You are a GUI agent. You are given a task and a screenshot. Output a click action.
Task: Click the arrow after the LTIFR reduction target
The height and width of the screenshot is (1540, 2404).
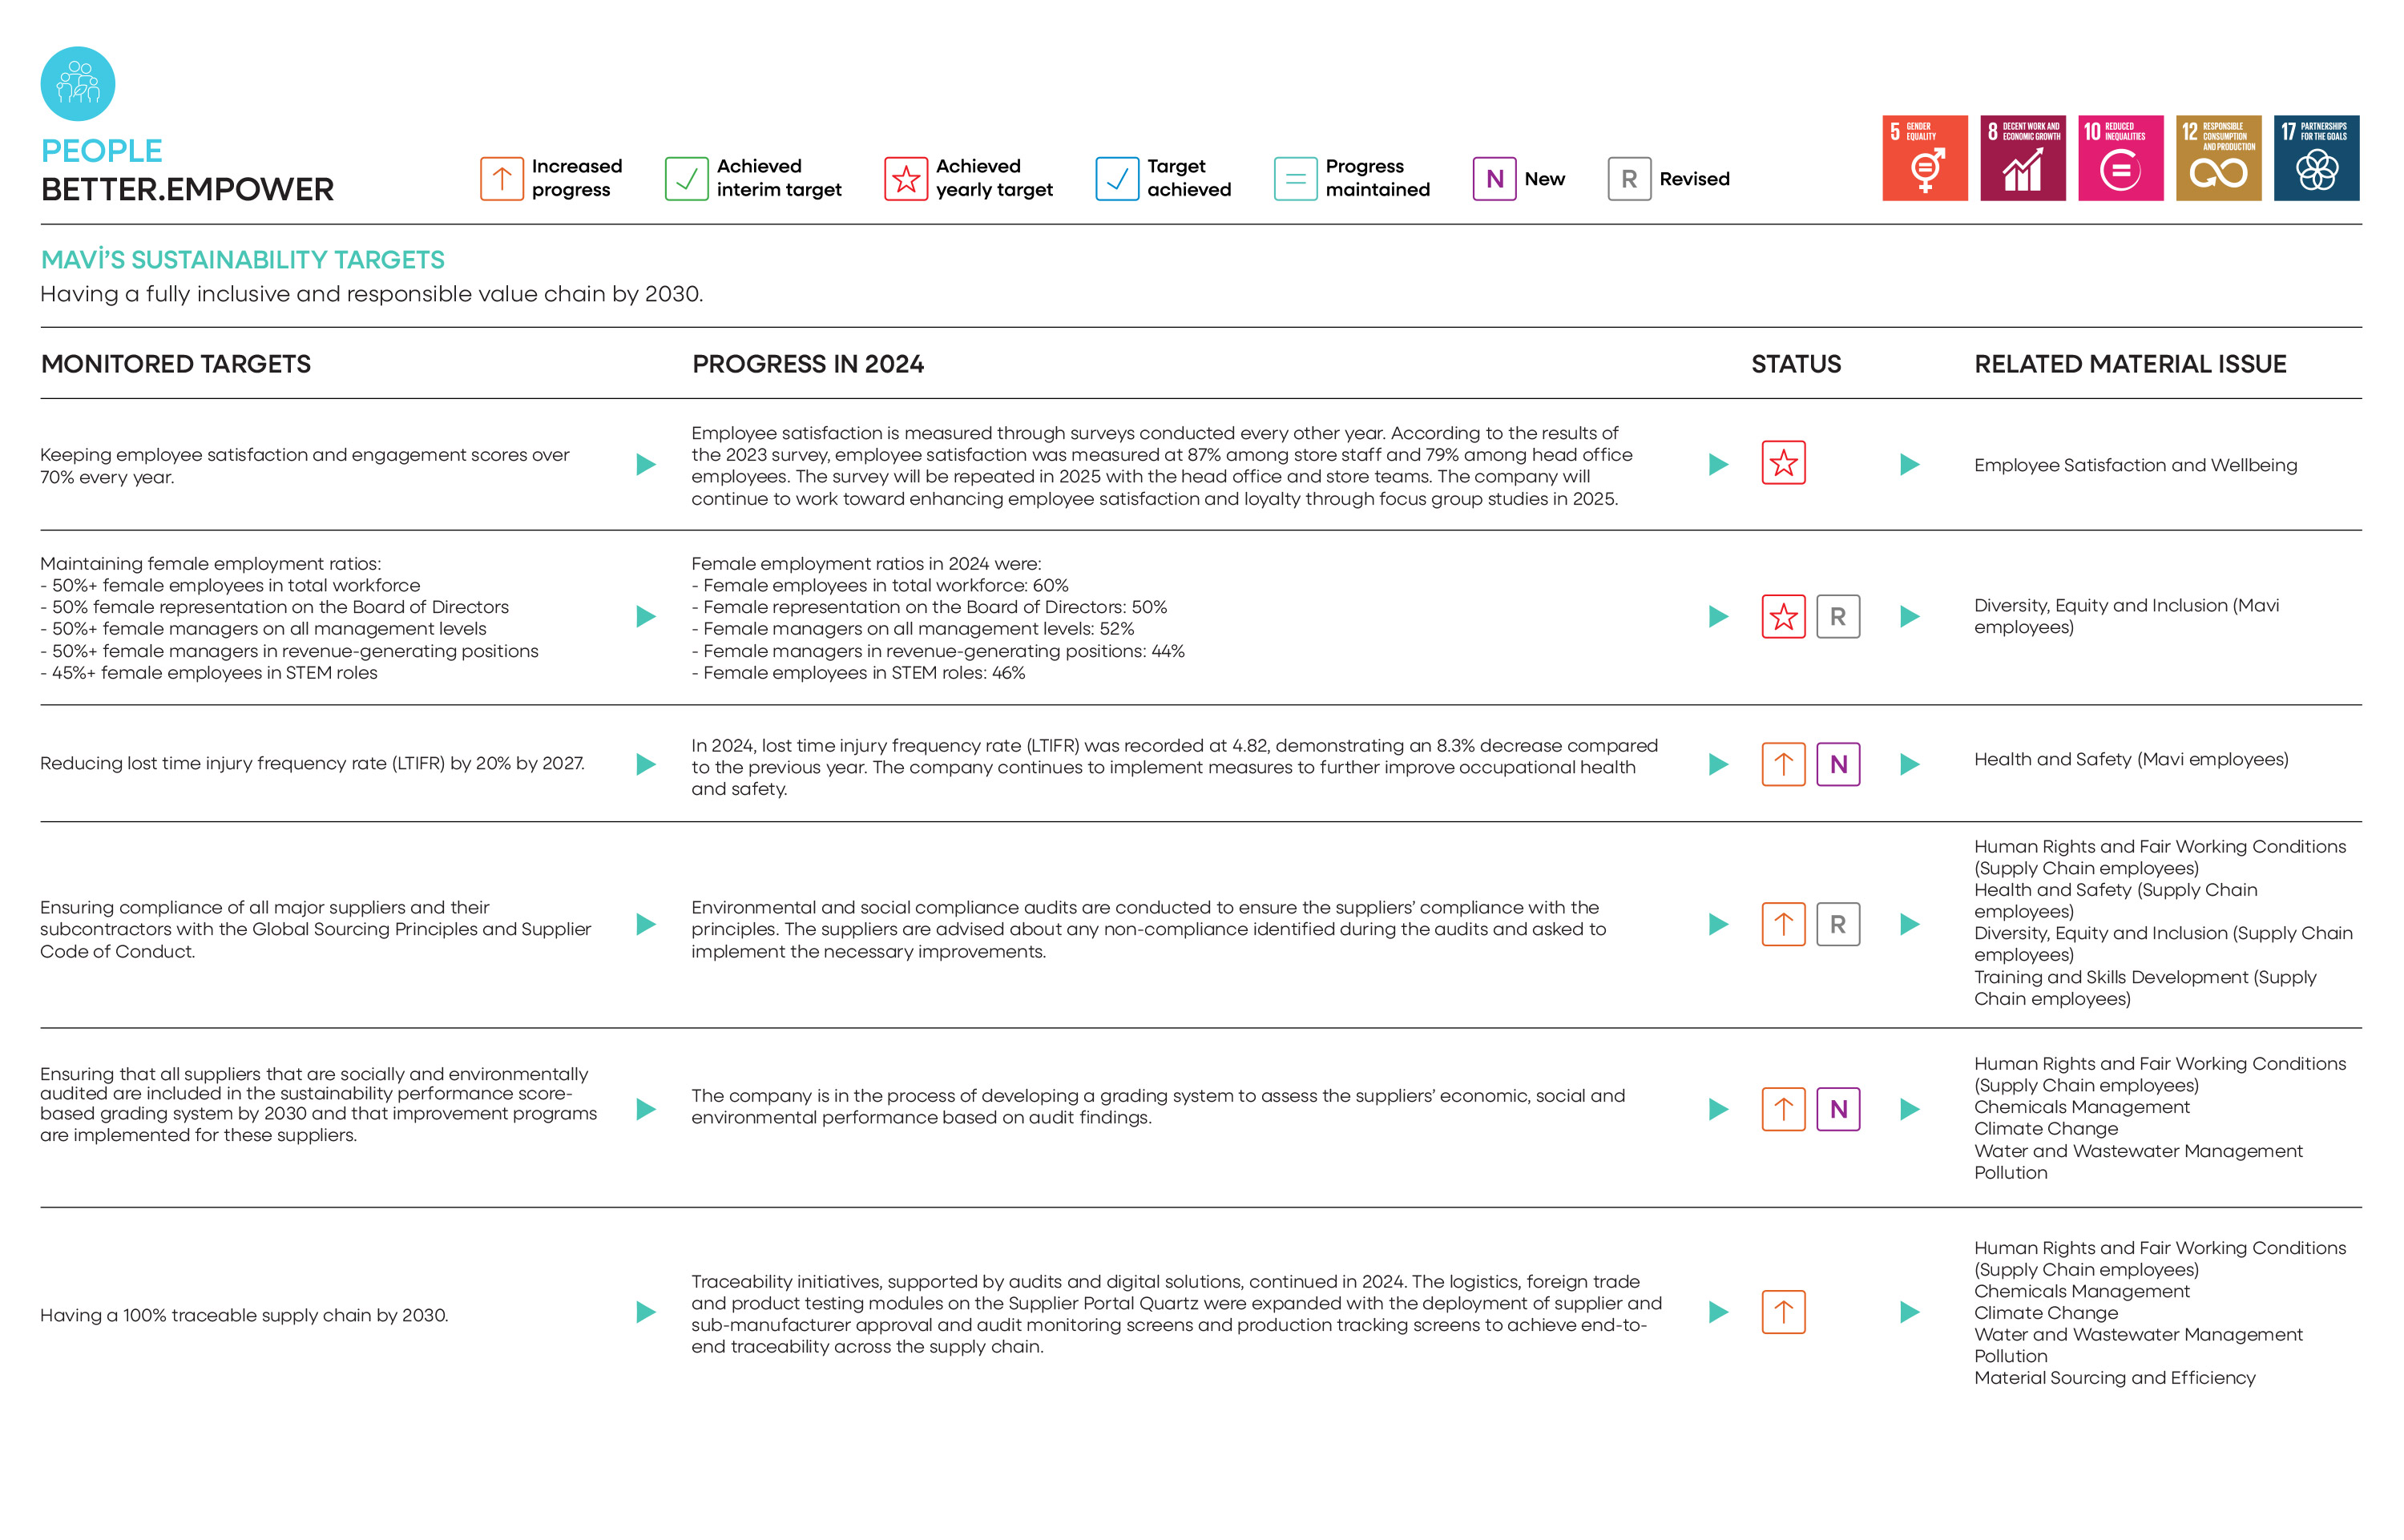[x=646, y=764]
